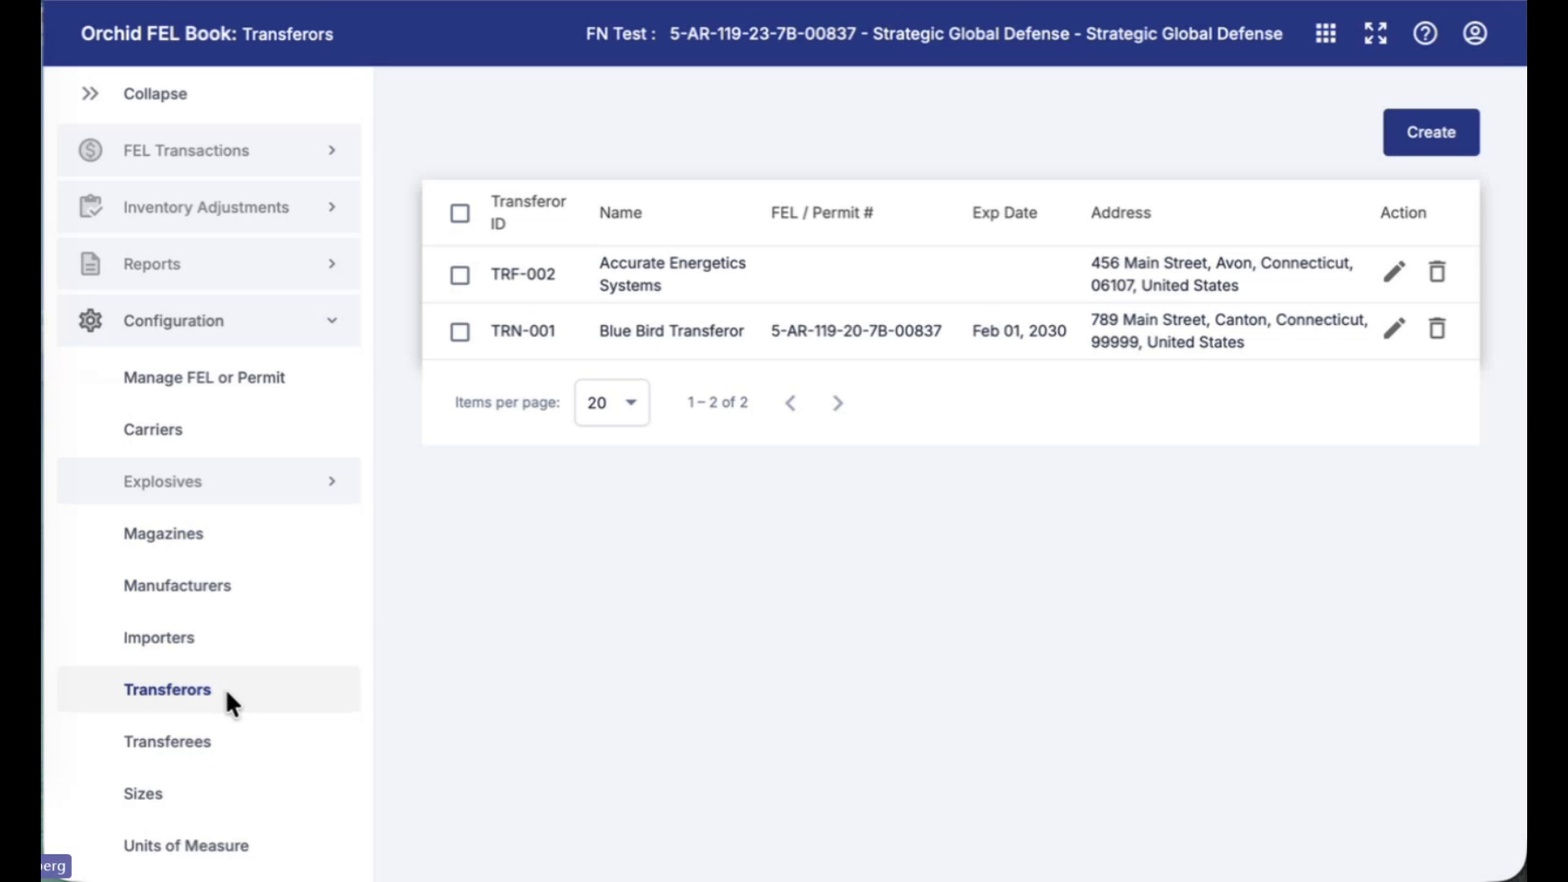Check the TRF-002 row checkbox

point(460,275)
